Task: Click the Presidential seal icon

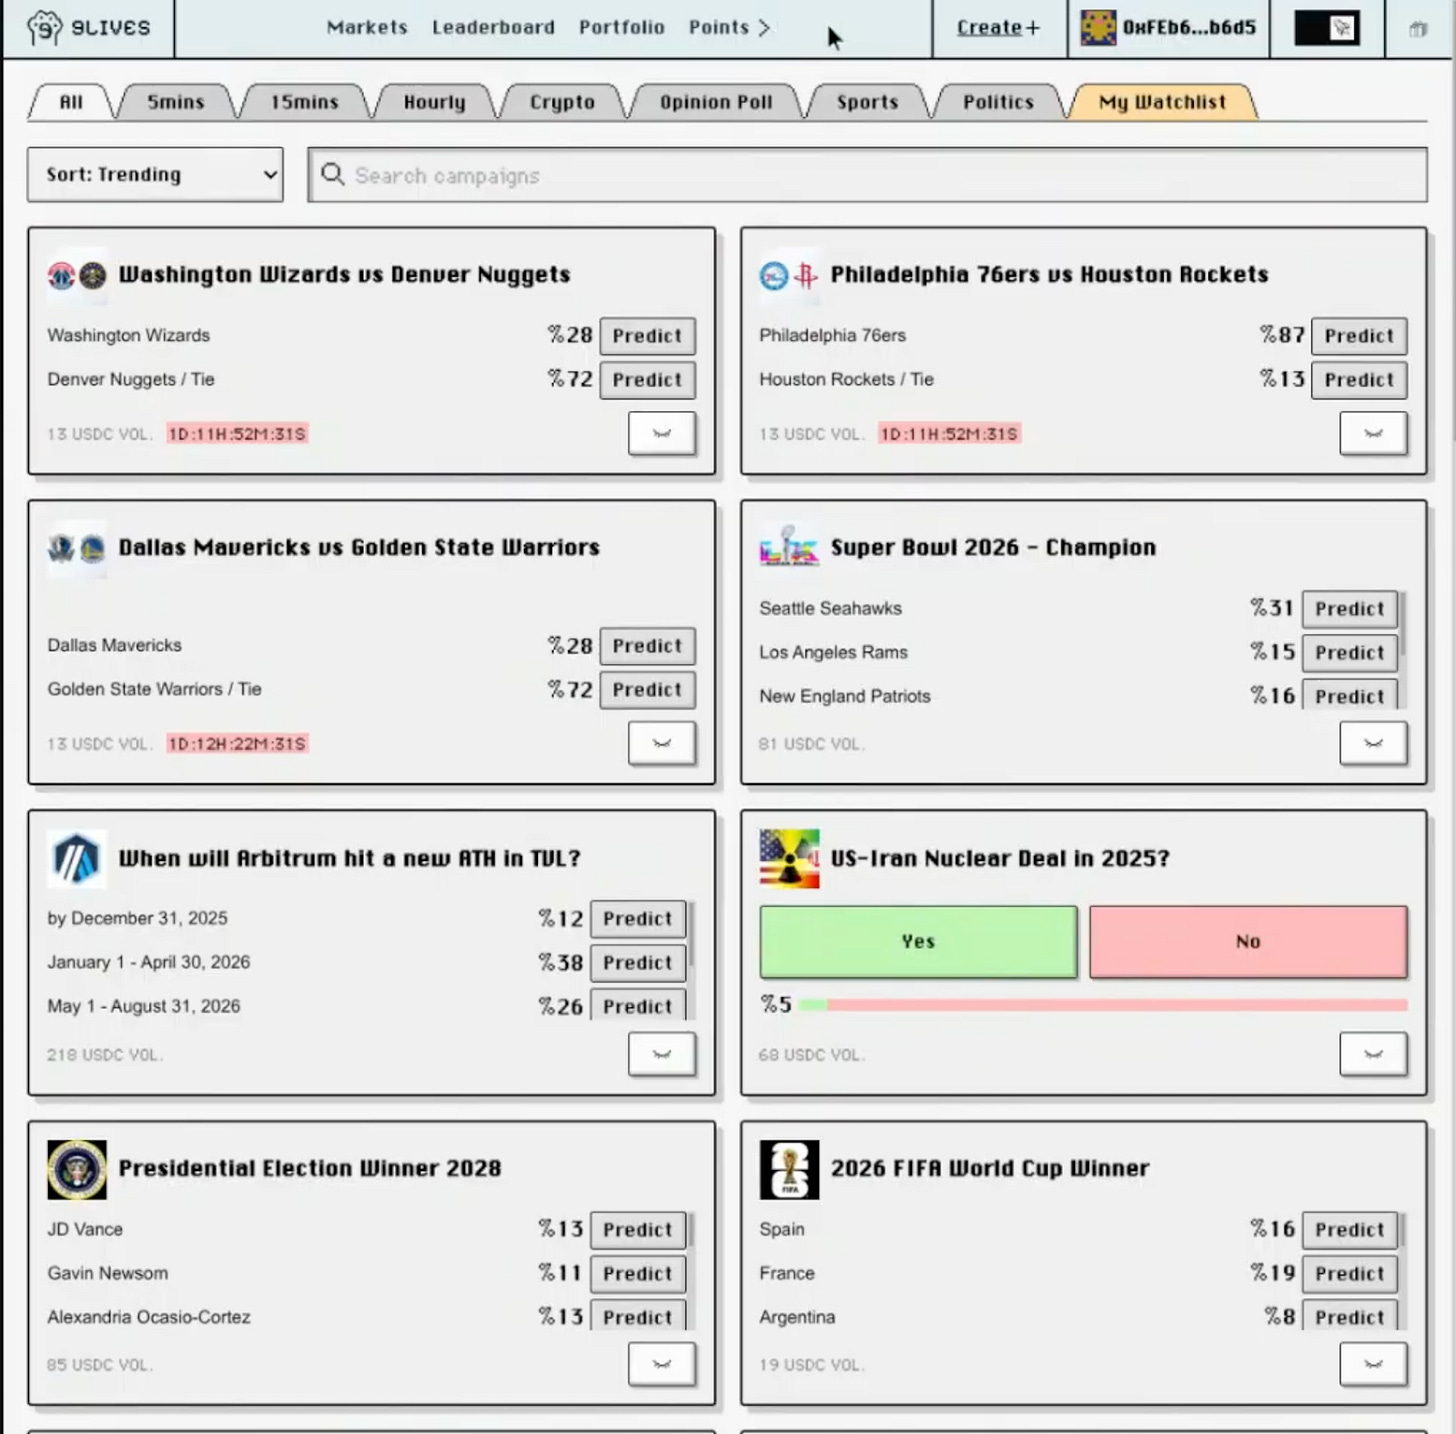Action: click(77, 1169)
